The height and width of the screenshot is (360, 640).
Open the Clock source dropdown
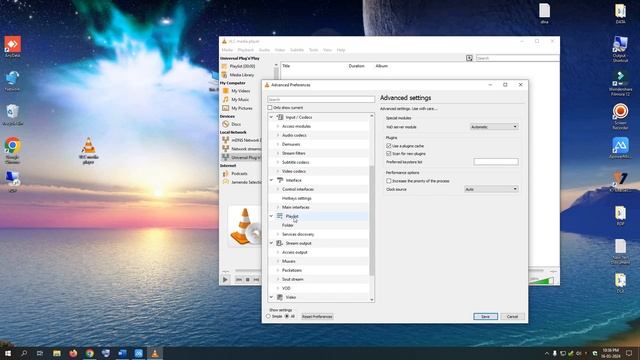pos(491,189)
